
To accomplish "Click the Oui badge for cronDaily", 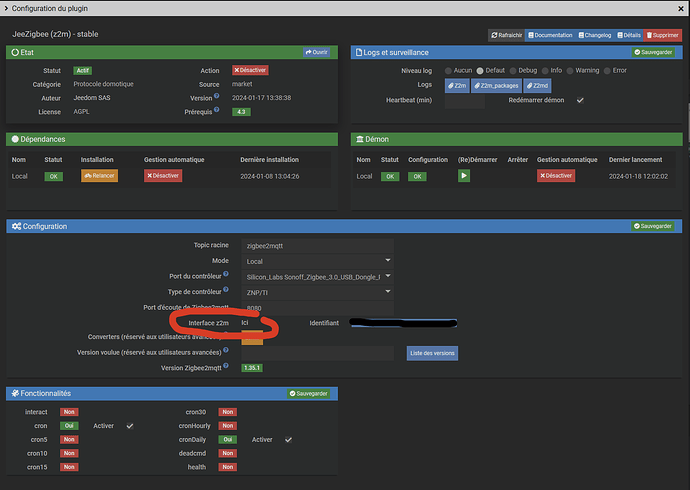I will [228, 439].
